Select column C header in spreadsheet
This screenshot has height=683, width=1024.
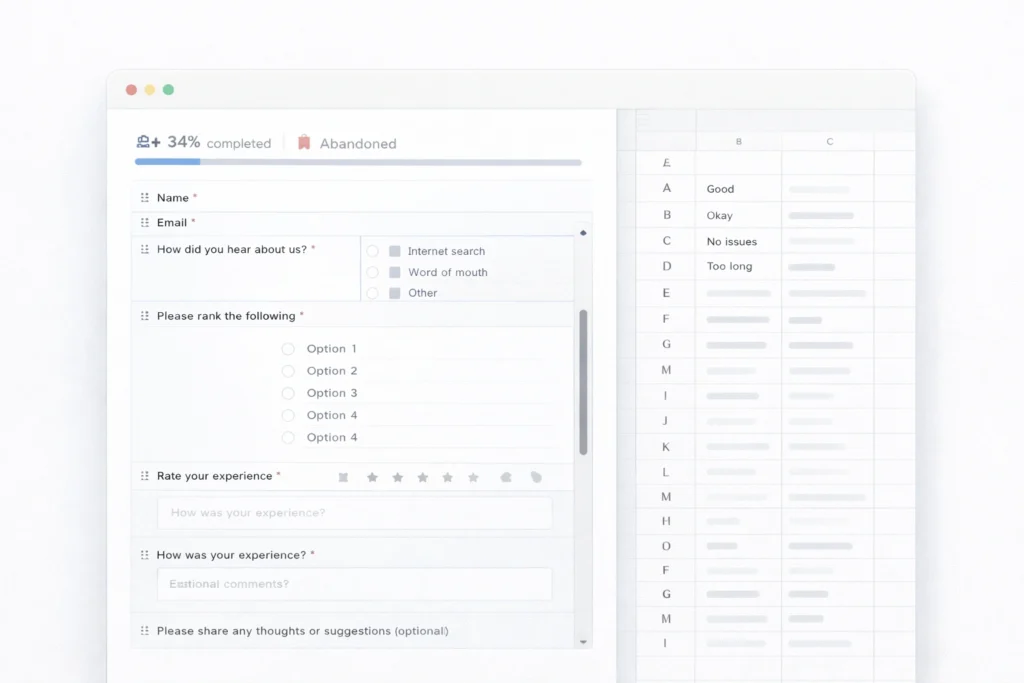click(829, 142)
